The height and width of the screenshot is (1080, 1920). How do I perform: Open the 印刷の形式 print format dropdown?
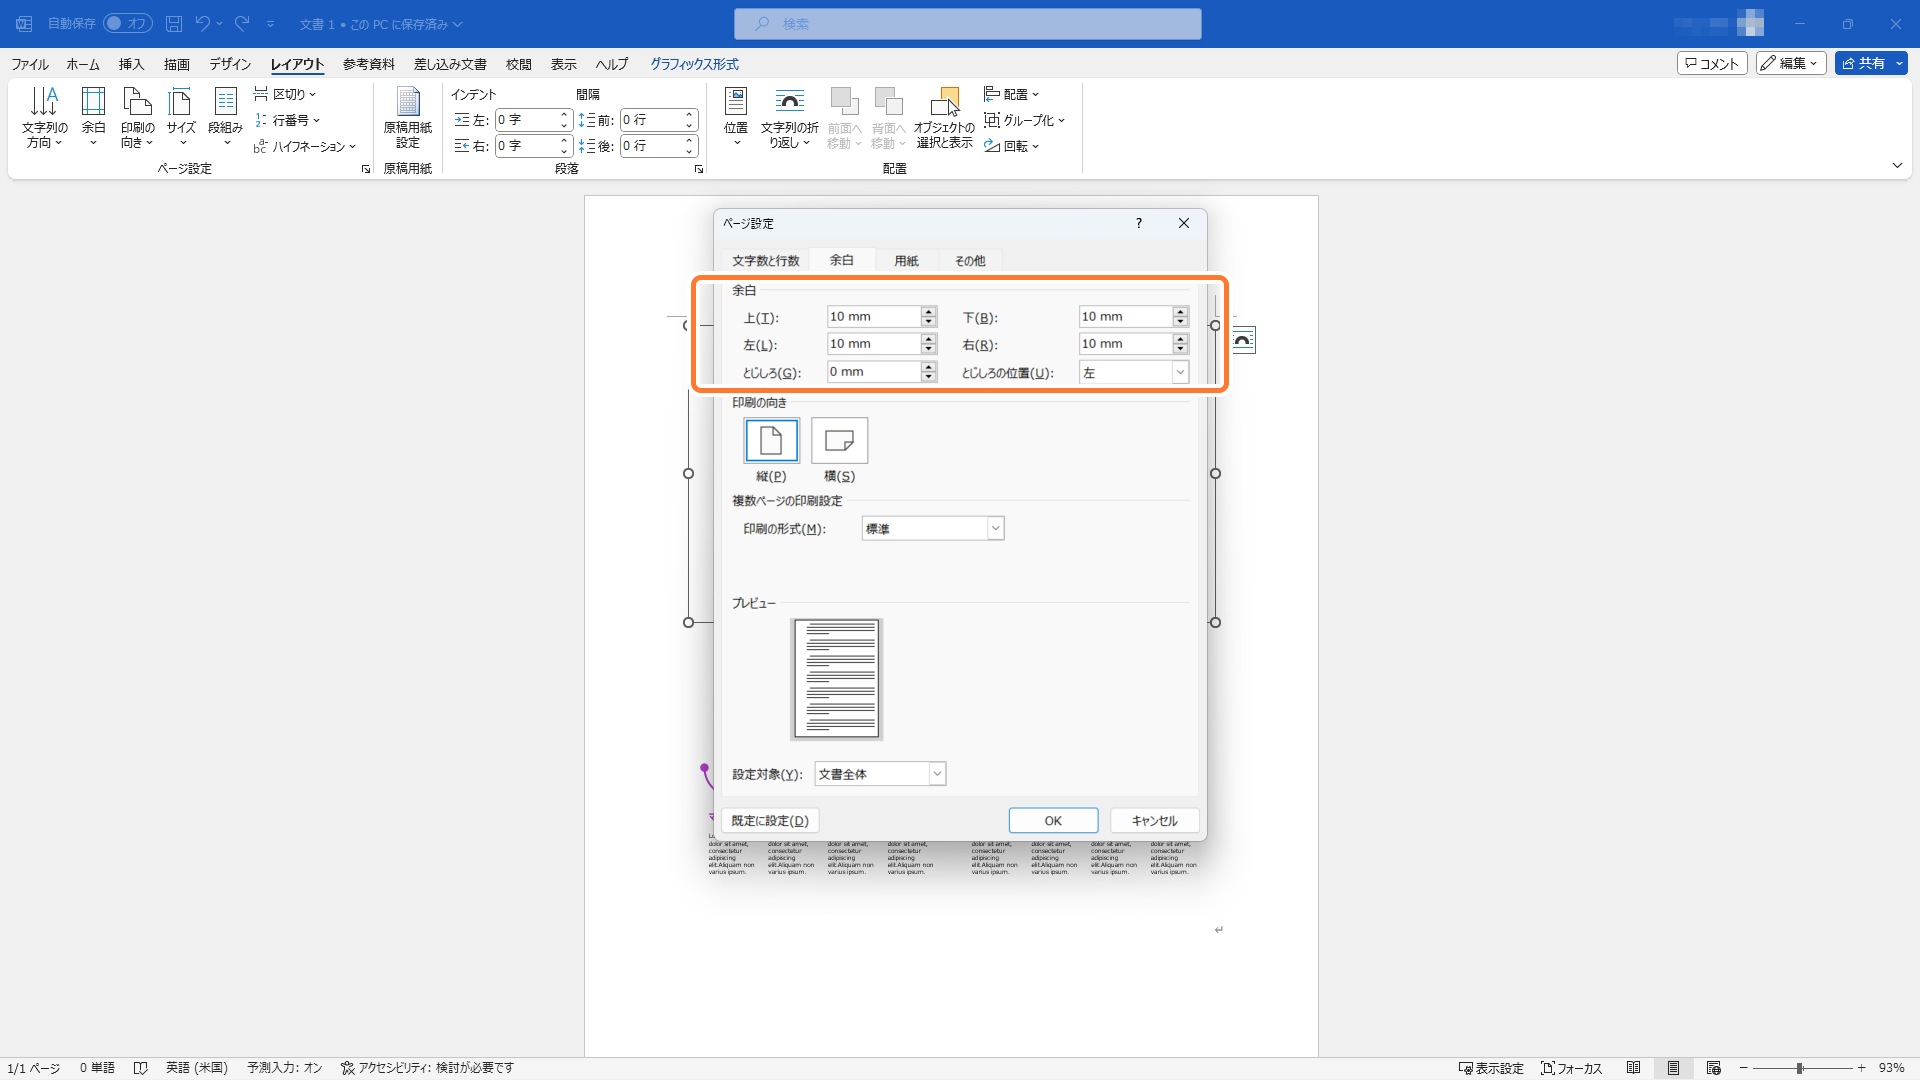995,527
